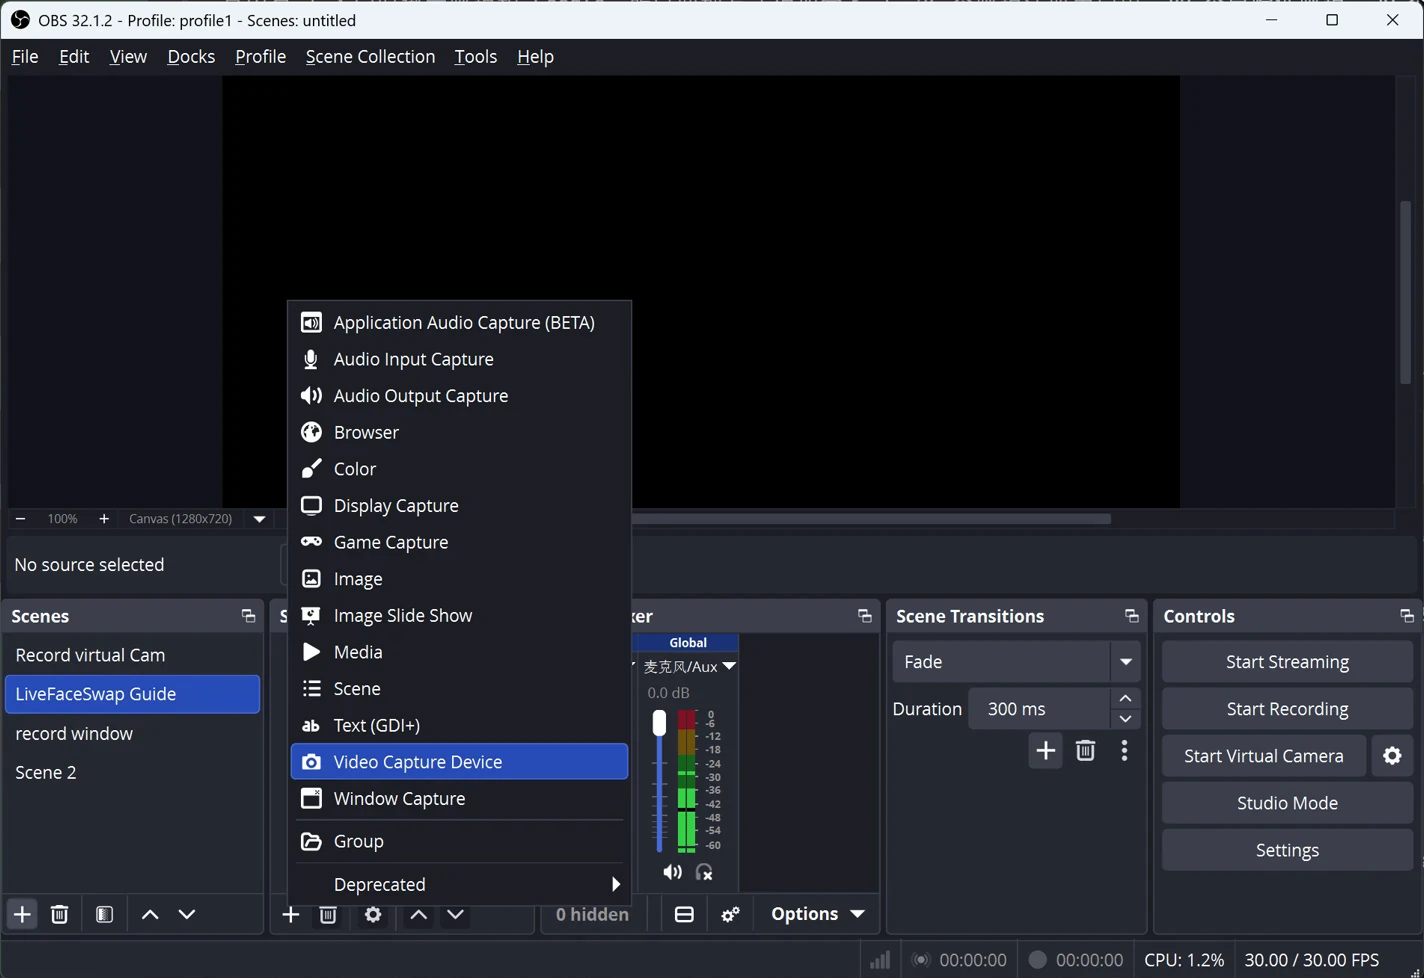Screen dimensions: 1424x978
Task: Remove source using Sources trash icon
Action: [x=328, y=915]
